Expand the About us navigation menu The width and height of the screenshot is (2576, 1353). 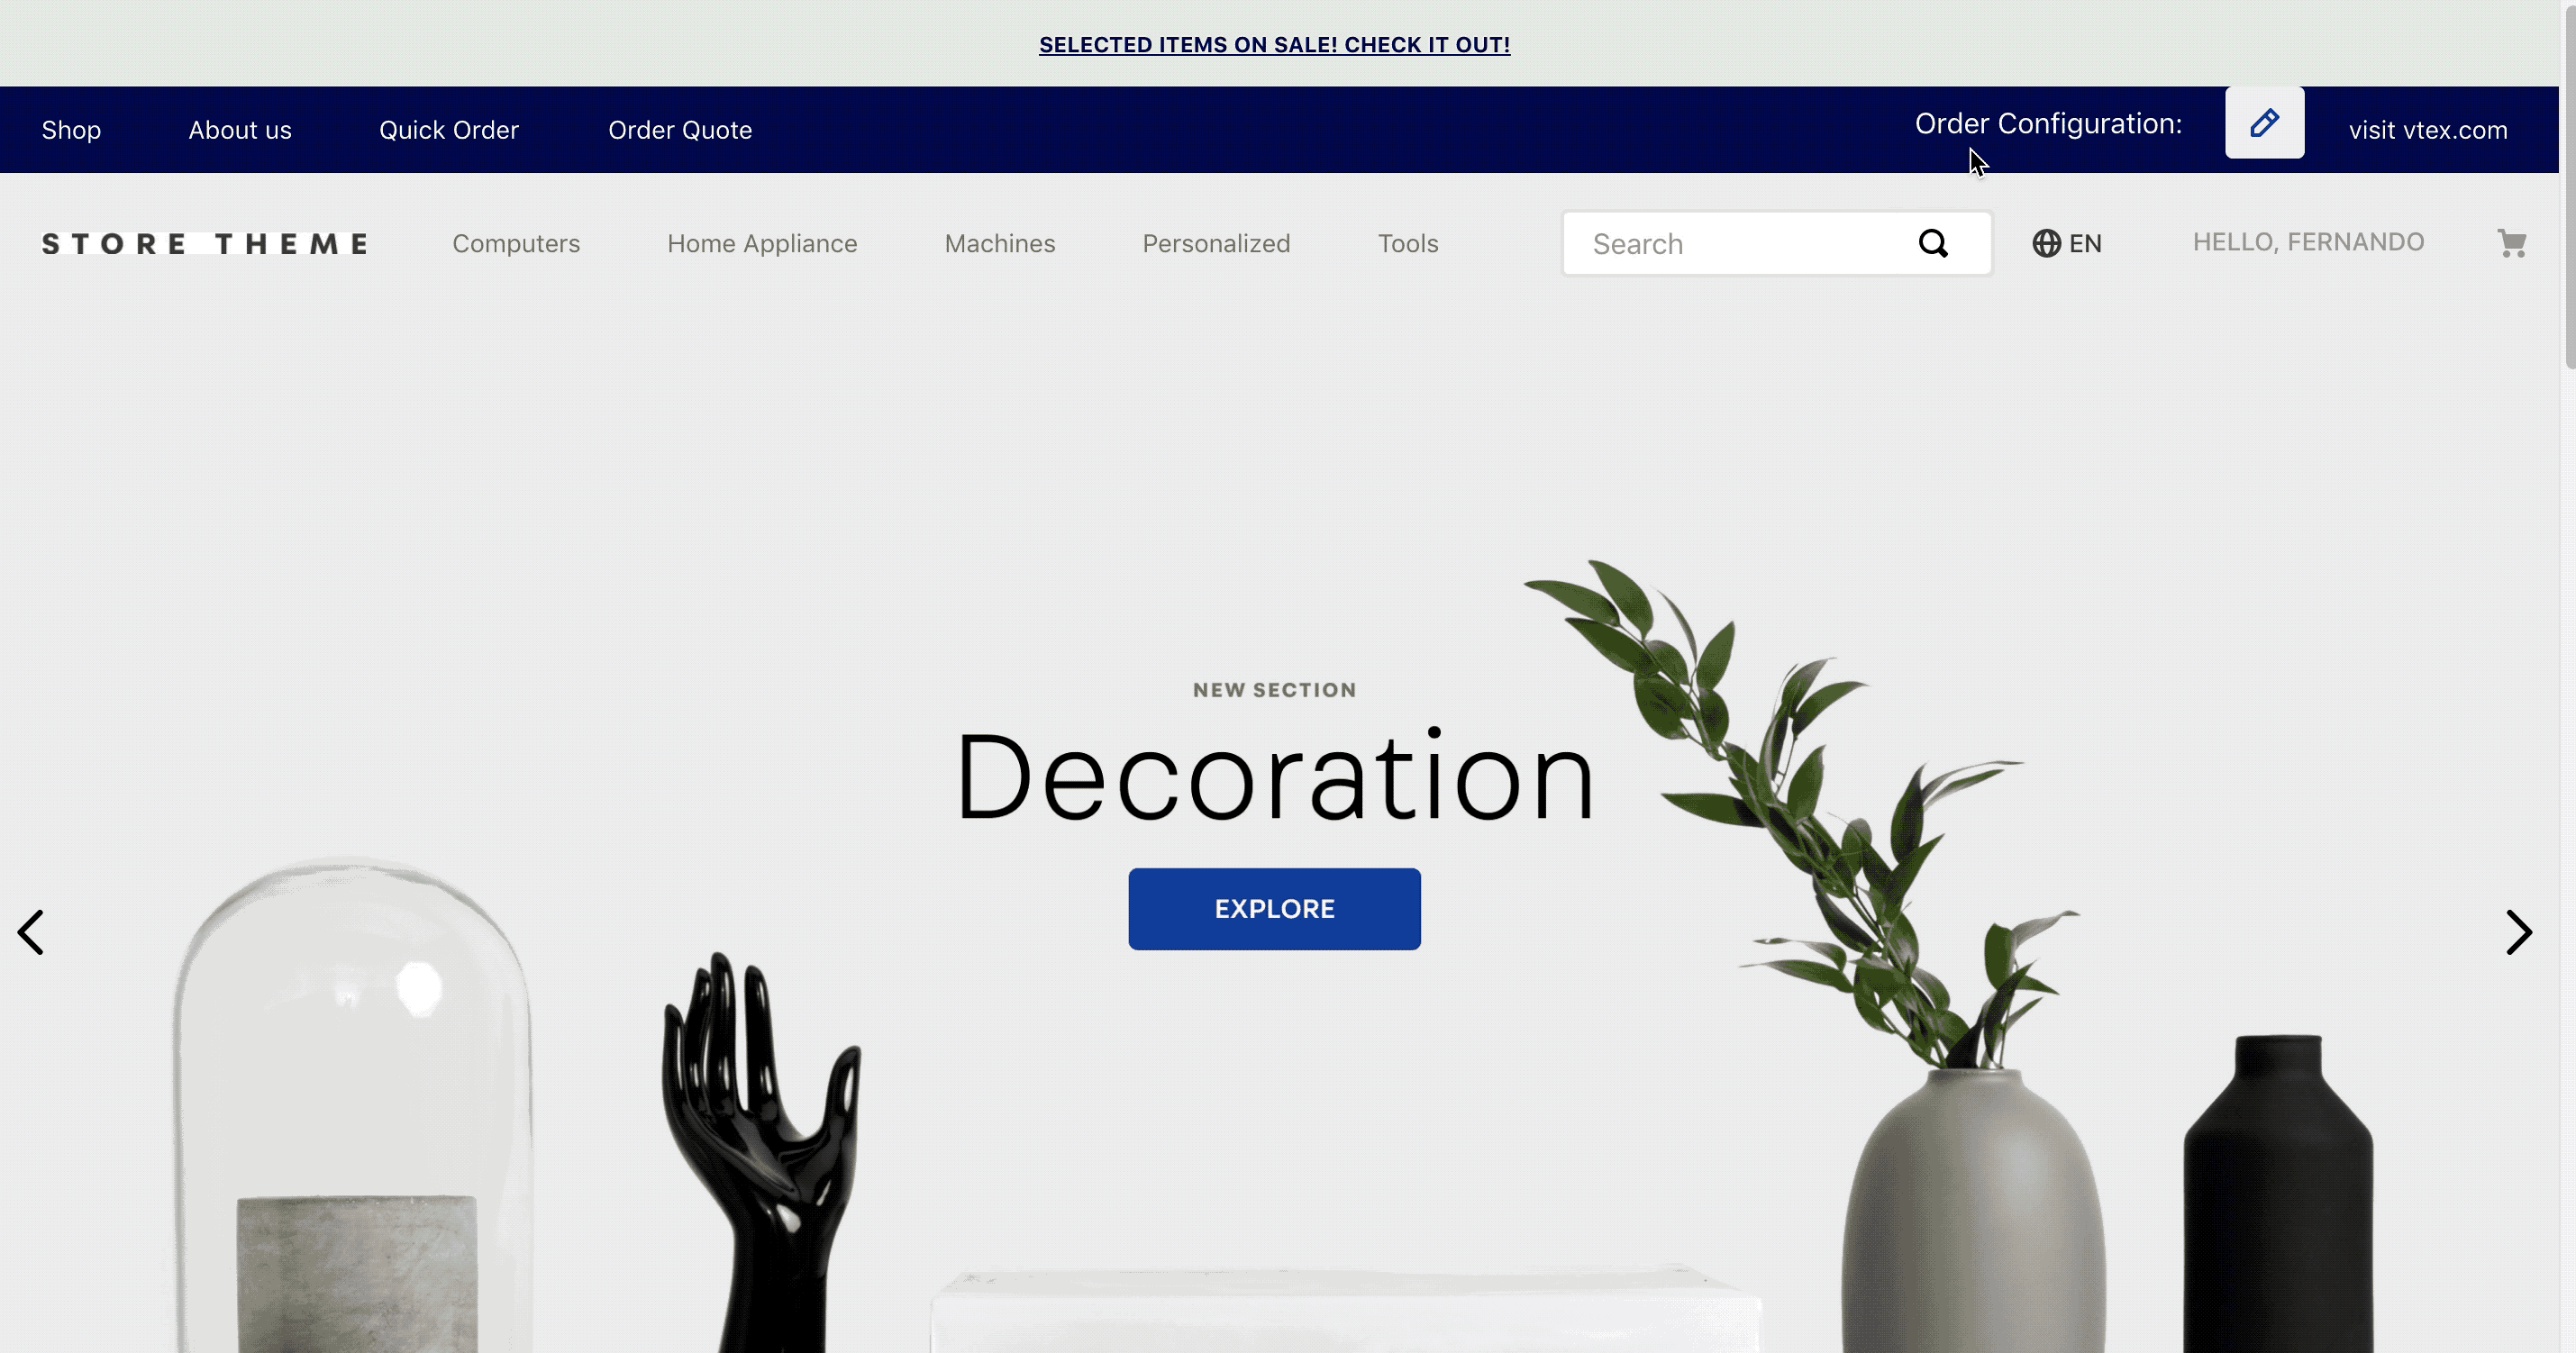coord(239,130)
